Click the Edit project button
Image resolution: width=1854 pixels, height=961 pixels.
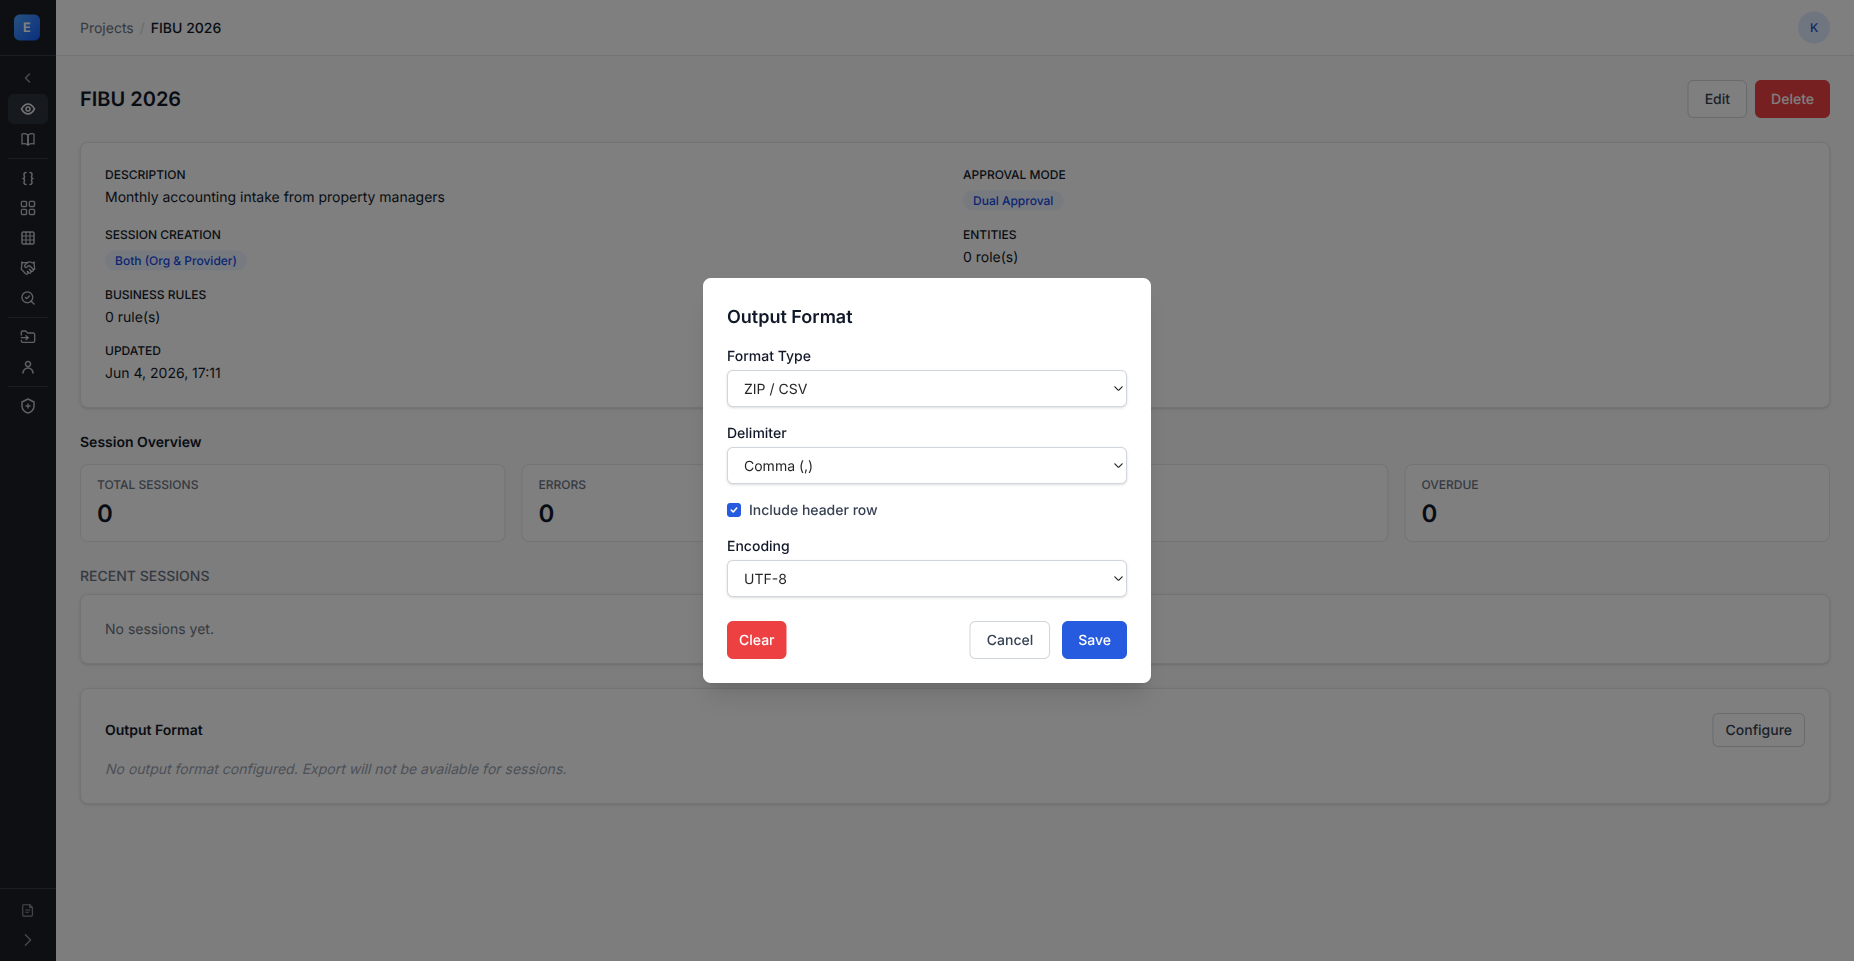pyautogui.click(x=1717, y=99)
